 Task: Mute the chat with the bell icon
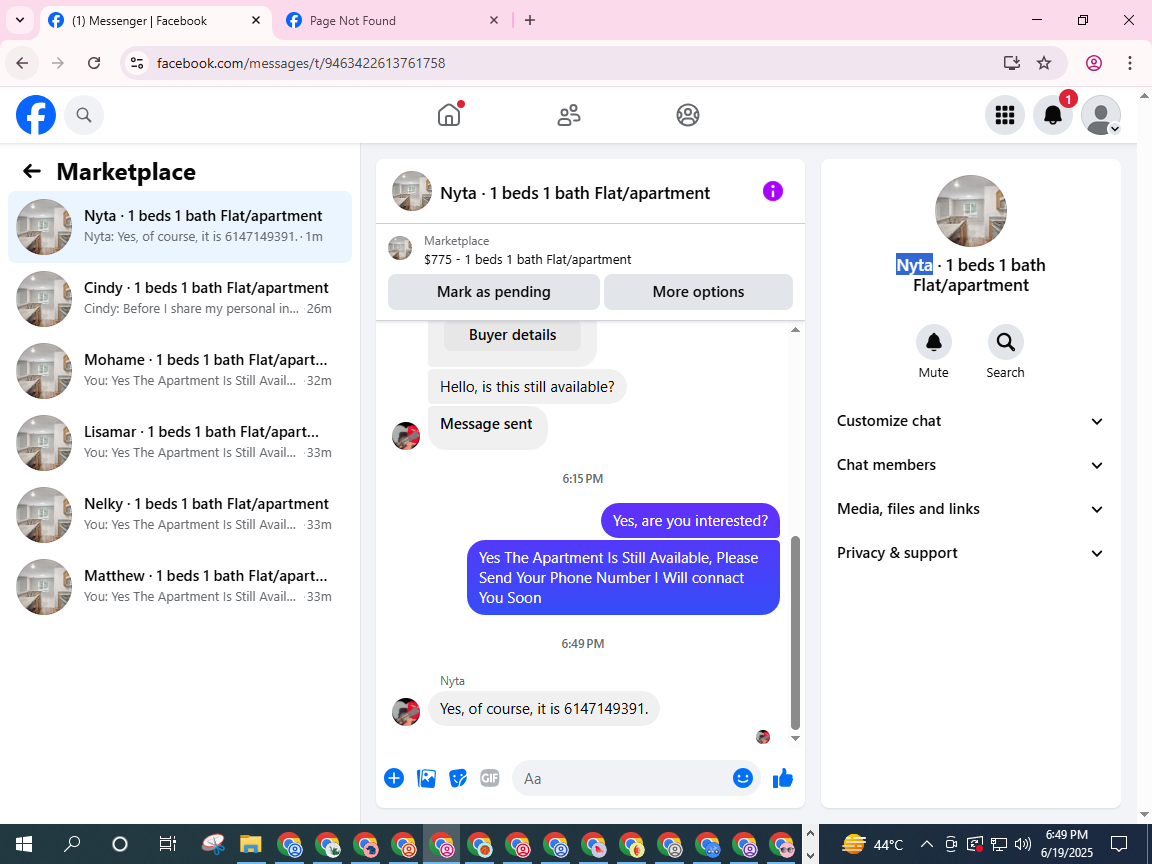coord(933,342)
